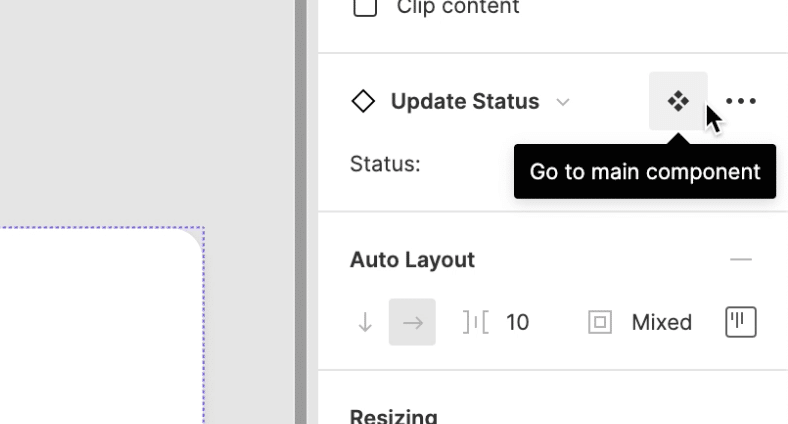Expand the Update Status chevron dropdown
The height and width of the screenshot is (424, 788).
[563, 102]
